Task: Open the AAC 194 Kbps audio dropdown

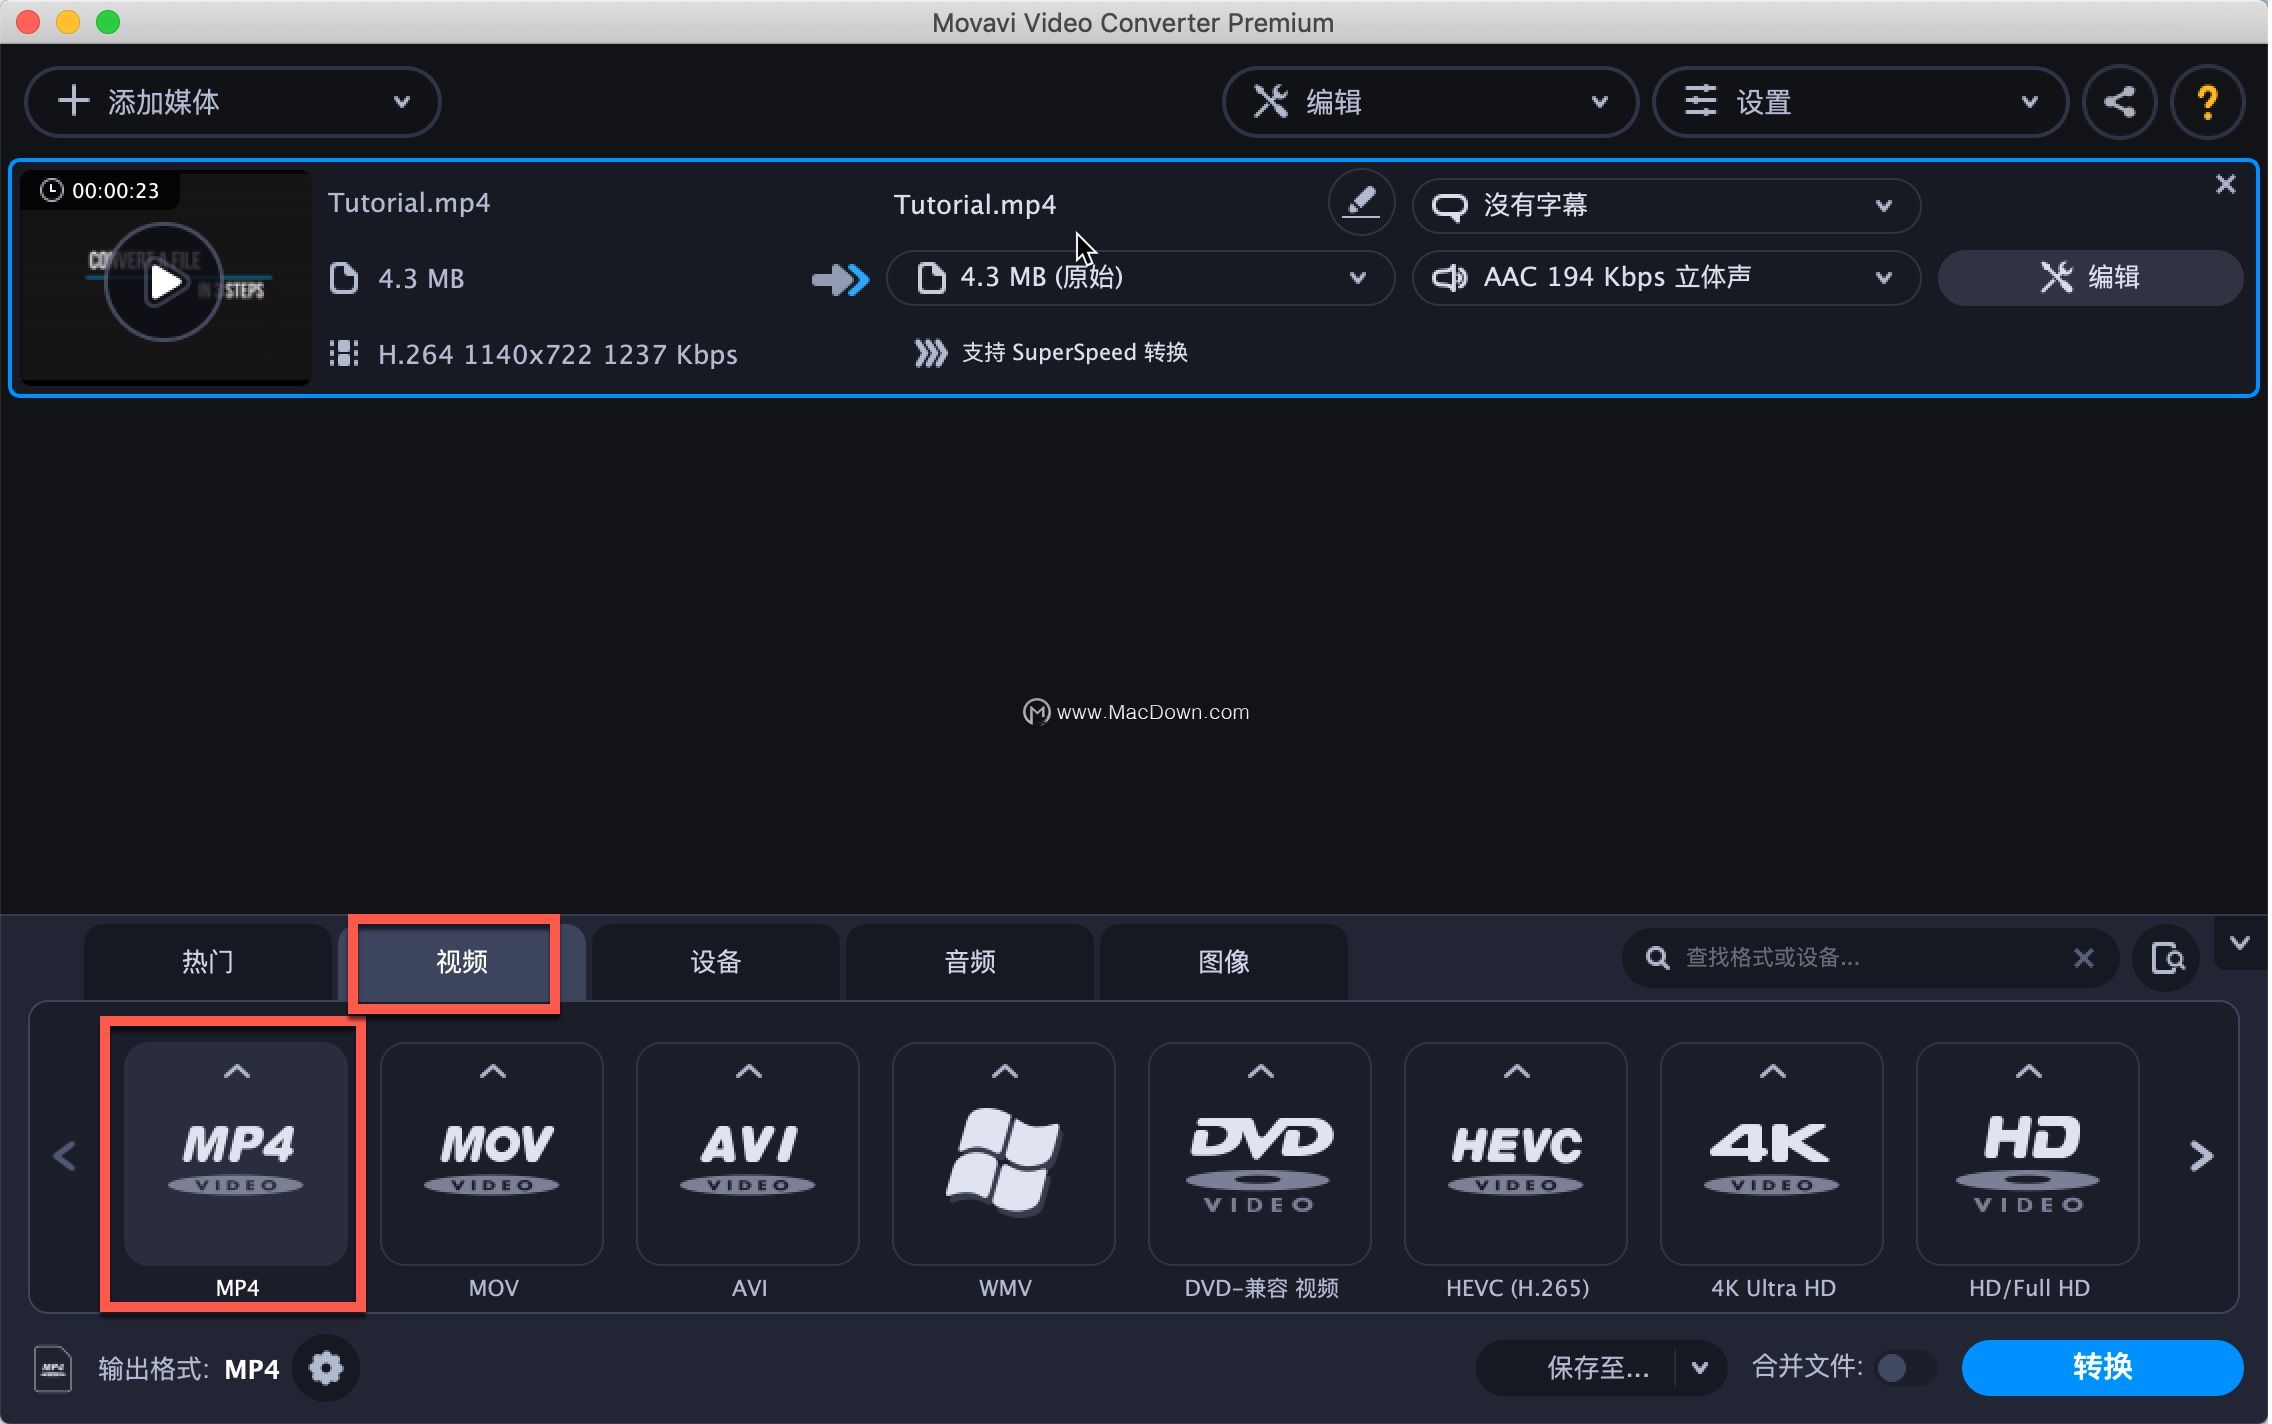Action: 1666,277
